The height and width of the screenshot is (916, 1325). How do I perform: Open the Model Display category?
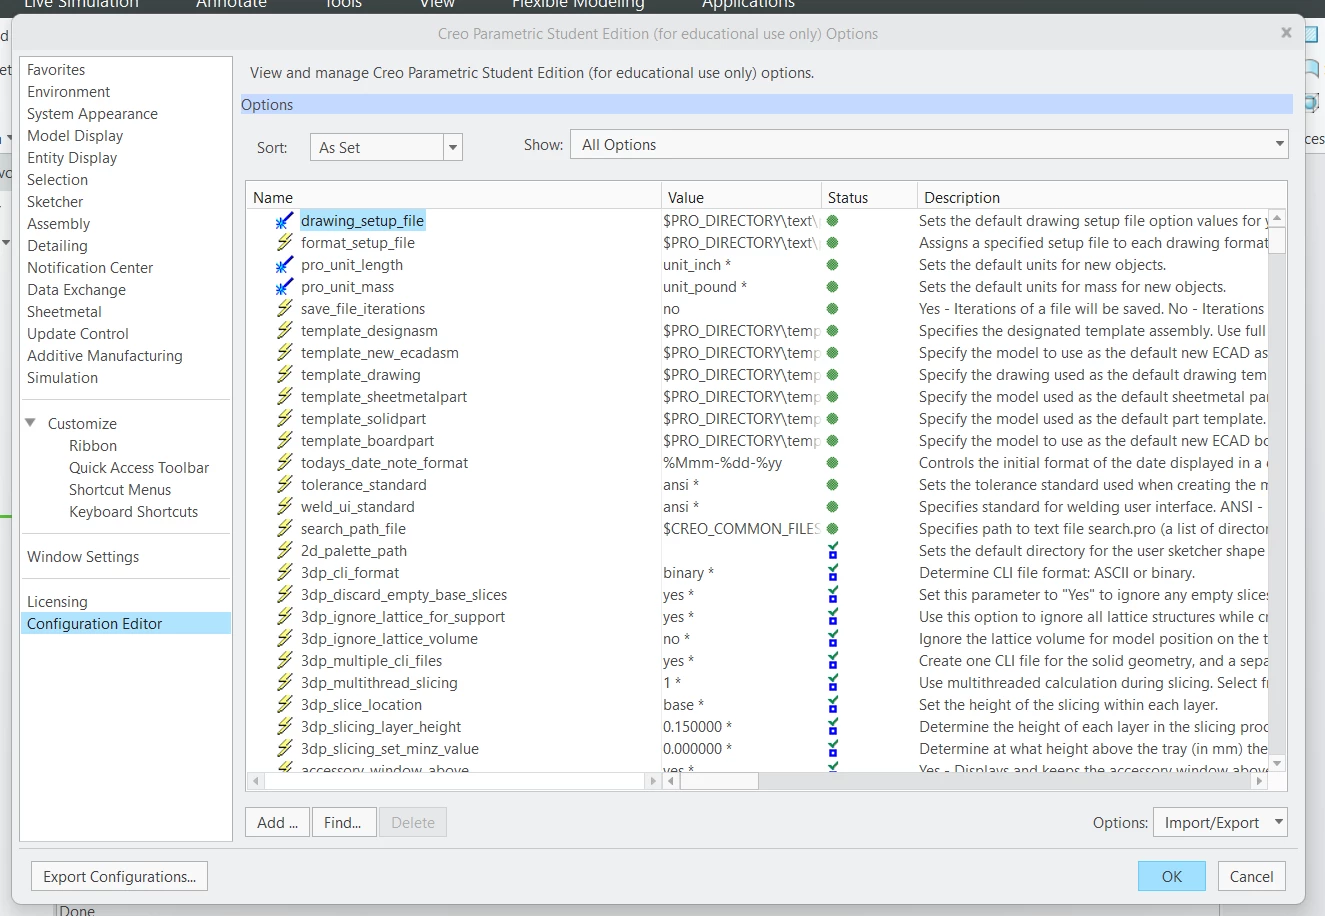tap(75, 136)
